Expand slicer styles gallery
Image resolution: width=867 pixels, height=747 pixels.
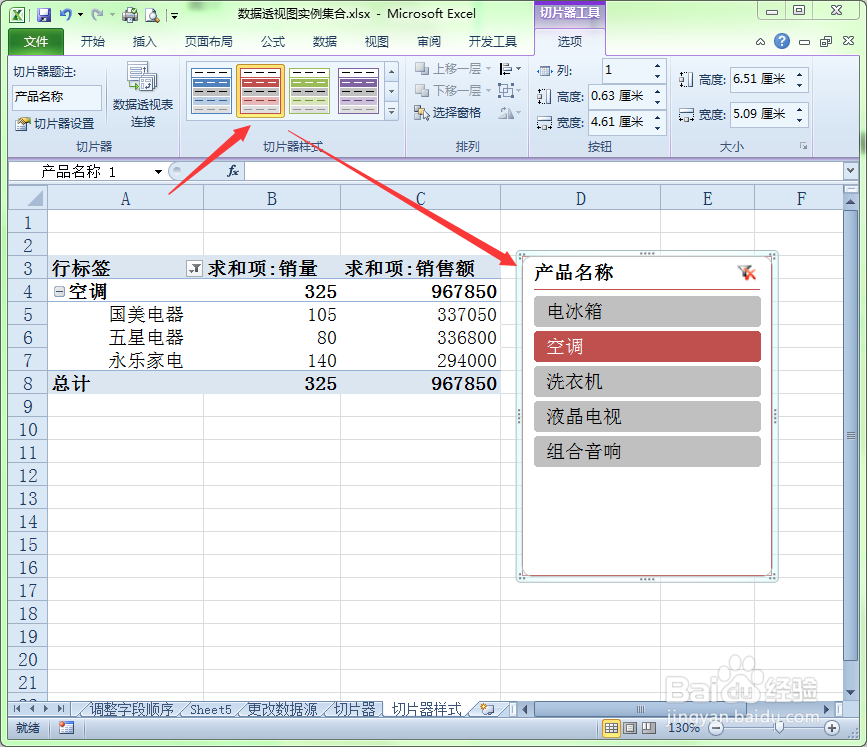[391, 111]
